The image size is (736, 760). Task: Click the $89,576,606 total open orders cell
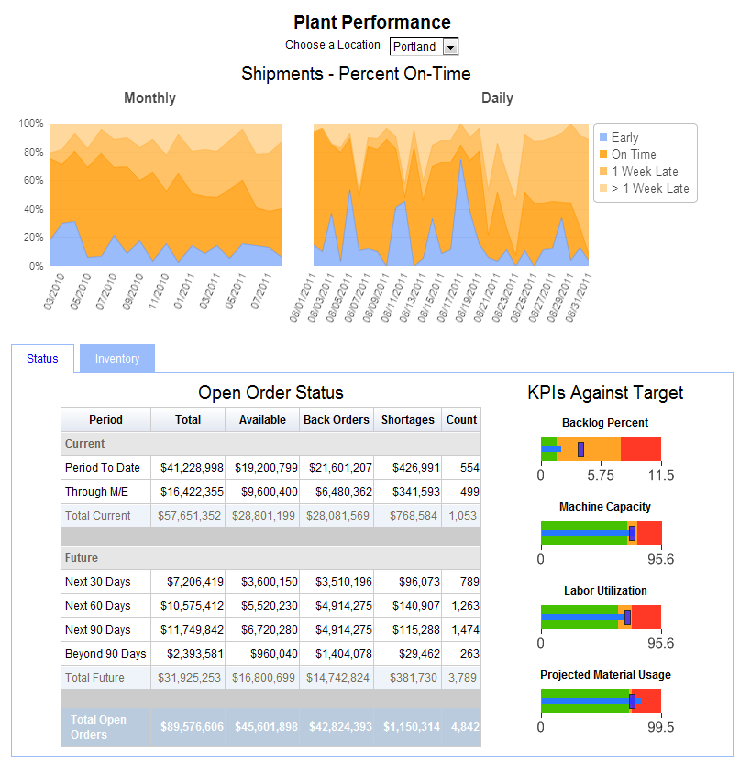coord(188,727)
